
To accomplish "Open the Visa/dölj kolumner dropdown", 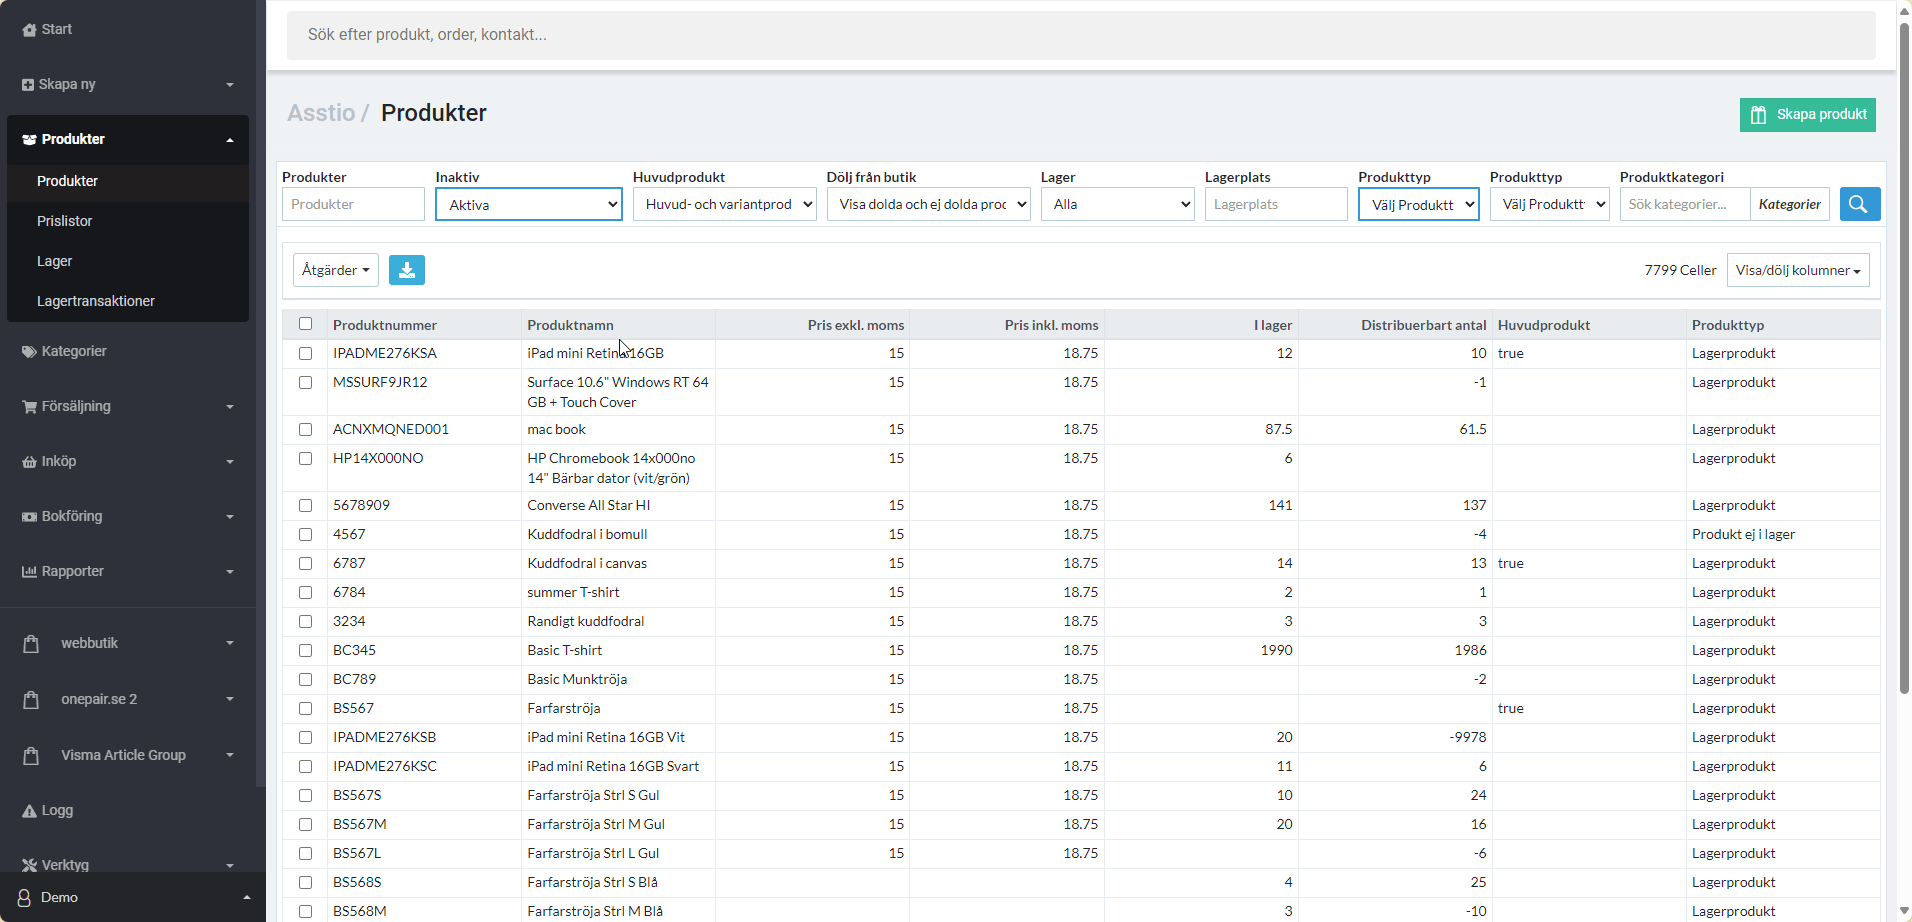I will (1797, 270).
